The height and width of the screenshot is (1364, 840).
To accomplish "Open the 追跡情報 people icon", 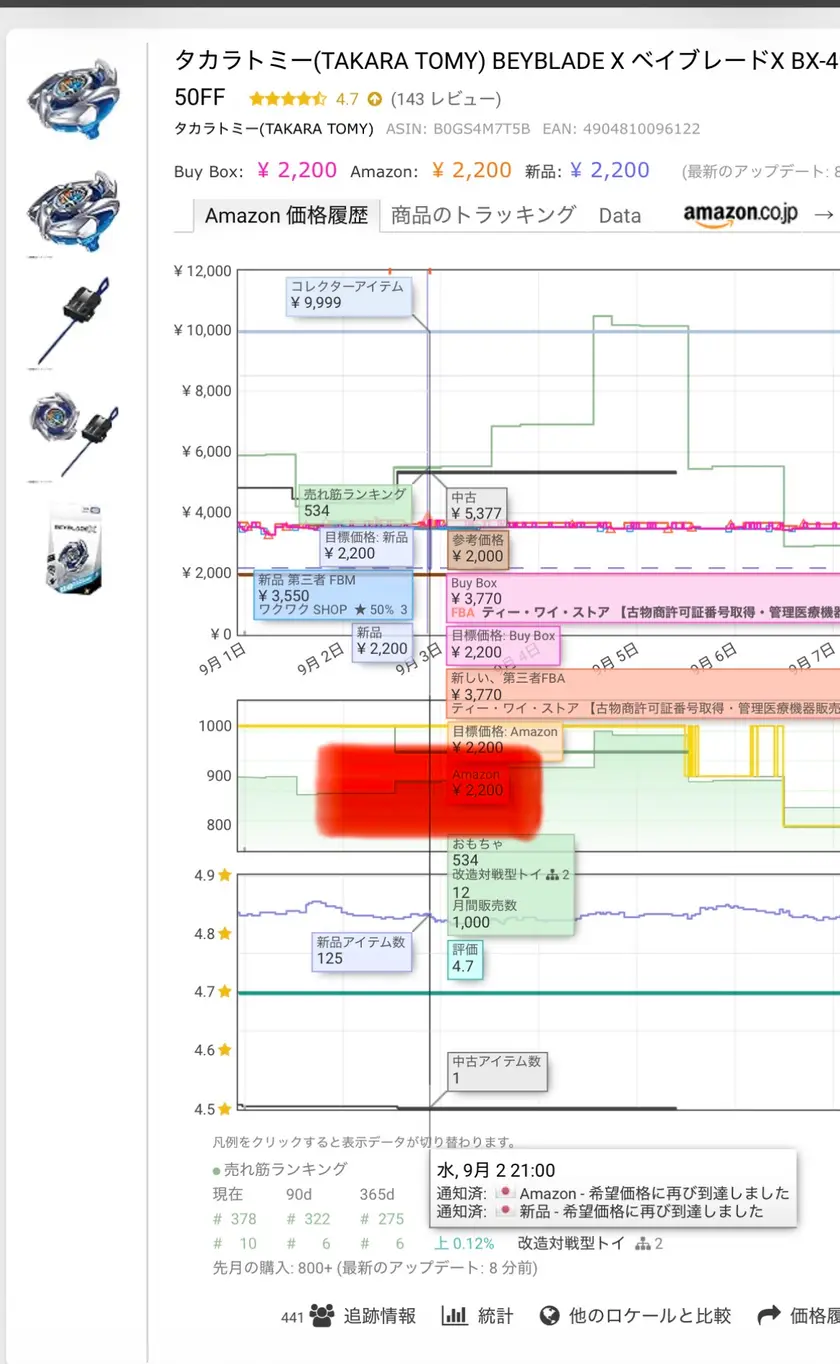I will click(321, 1315).
